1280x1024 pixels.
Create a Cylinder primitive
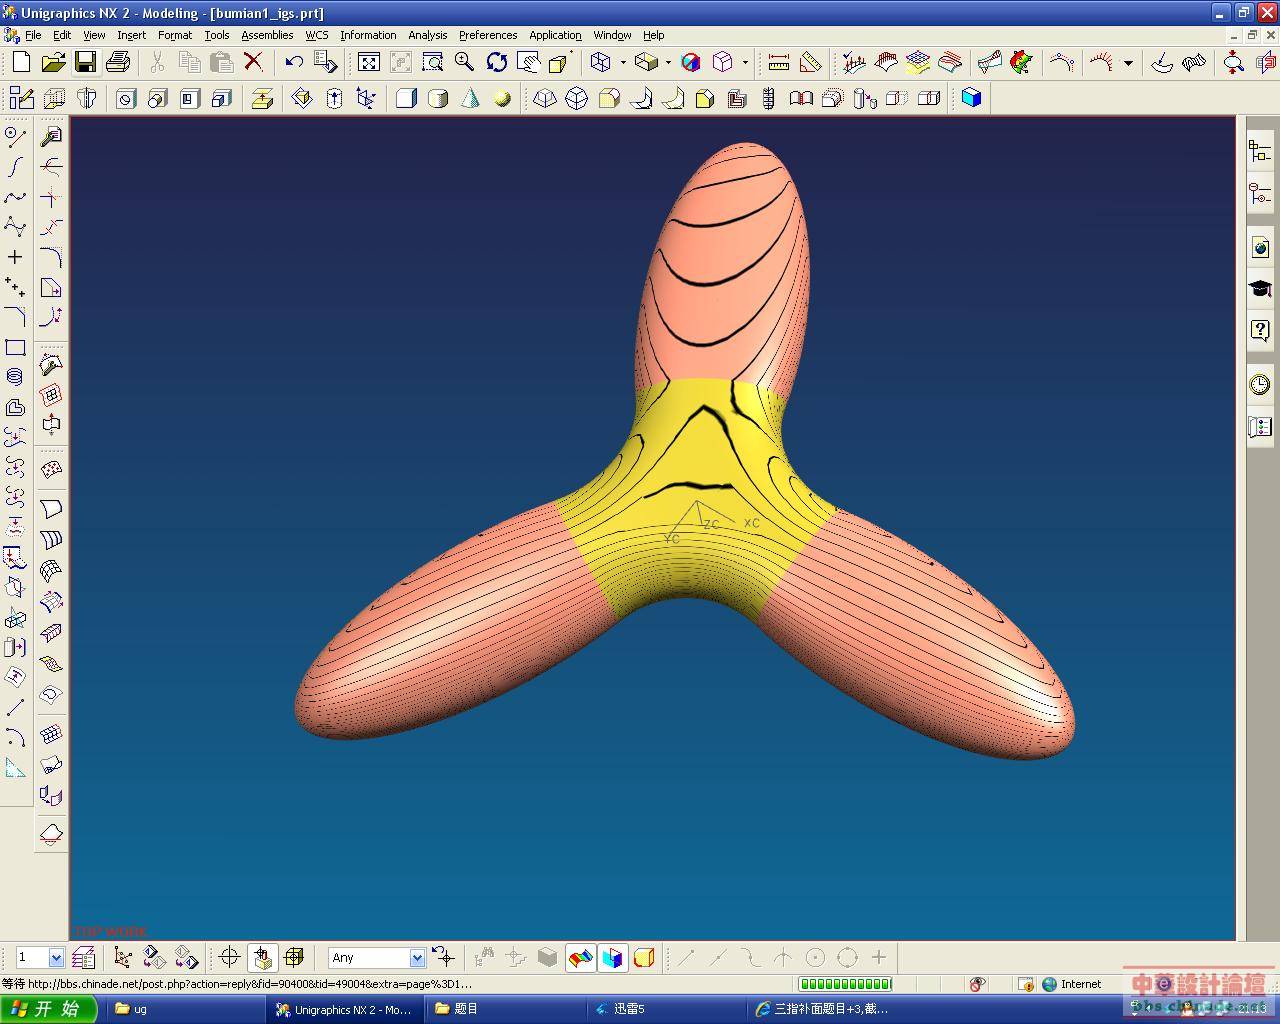coord(438,98)
